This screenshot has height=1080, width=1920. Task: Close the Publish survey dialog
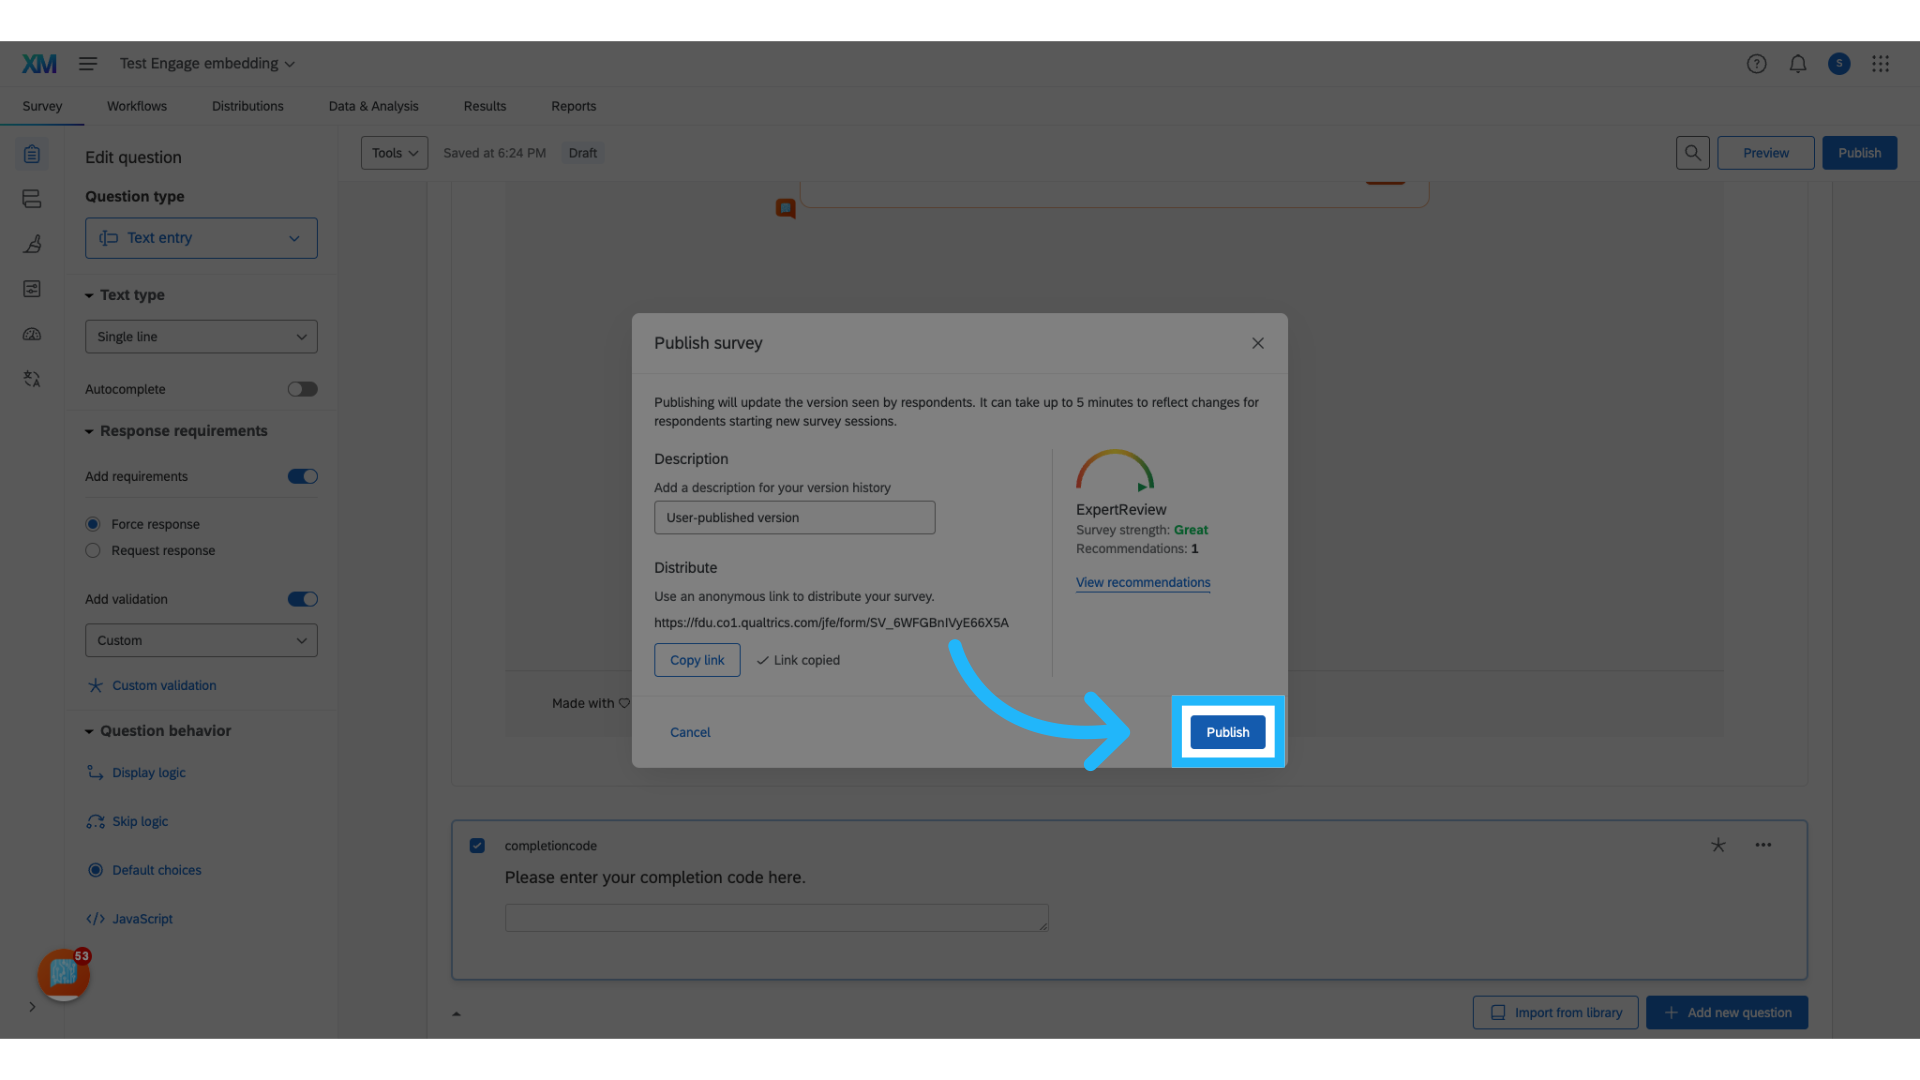[x=1258, y=343]
